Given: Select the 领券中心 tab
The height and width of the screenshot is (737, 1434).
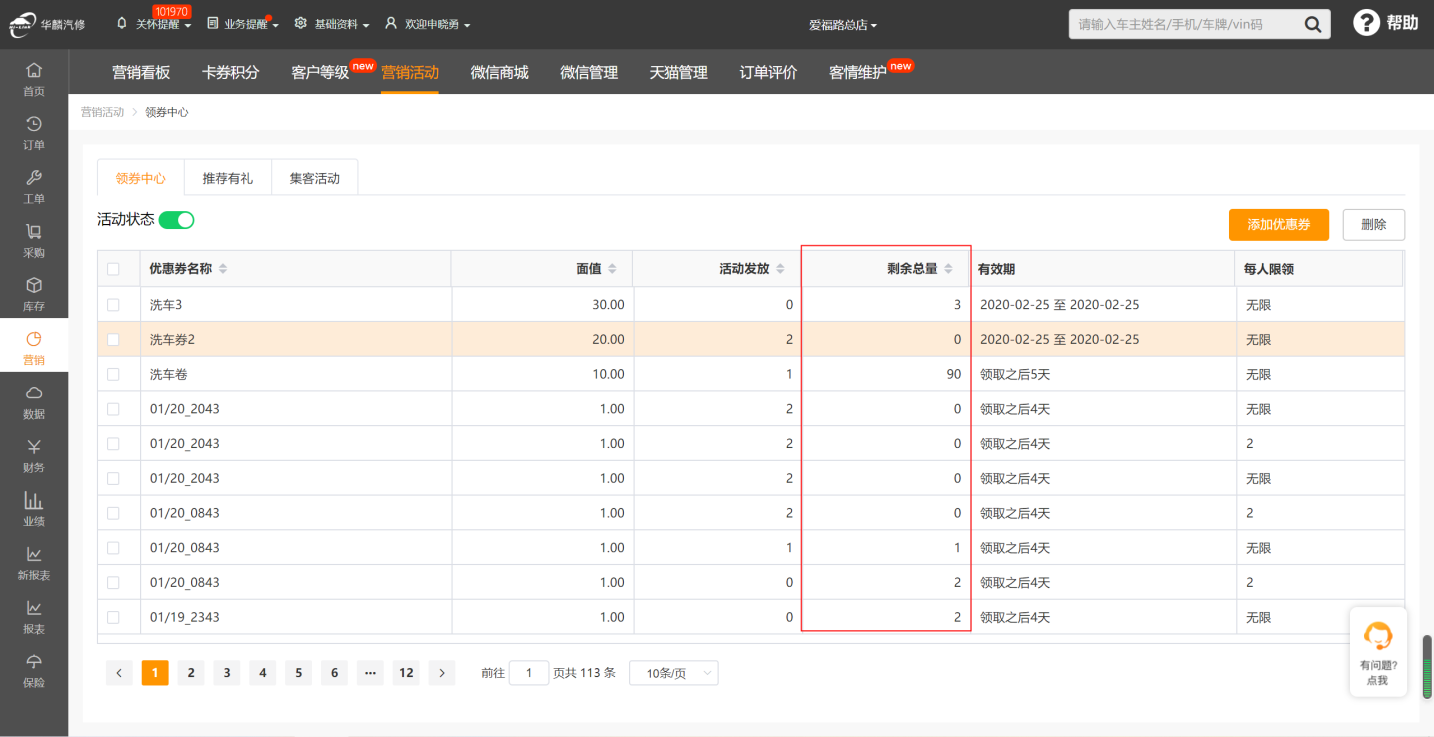Looking at the screenshot, I should pyautogui.click(x=141, y=178).
